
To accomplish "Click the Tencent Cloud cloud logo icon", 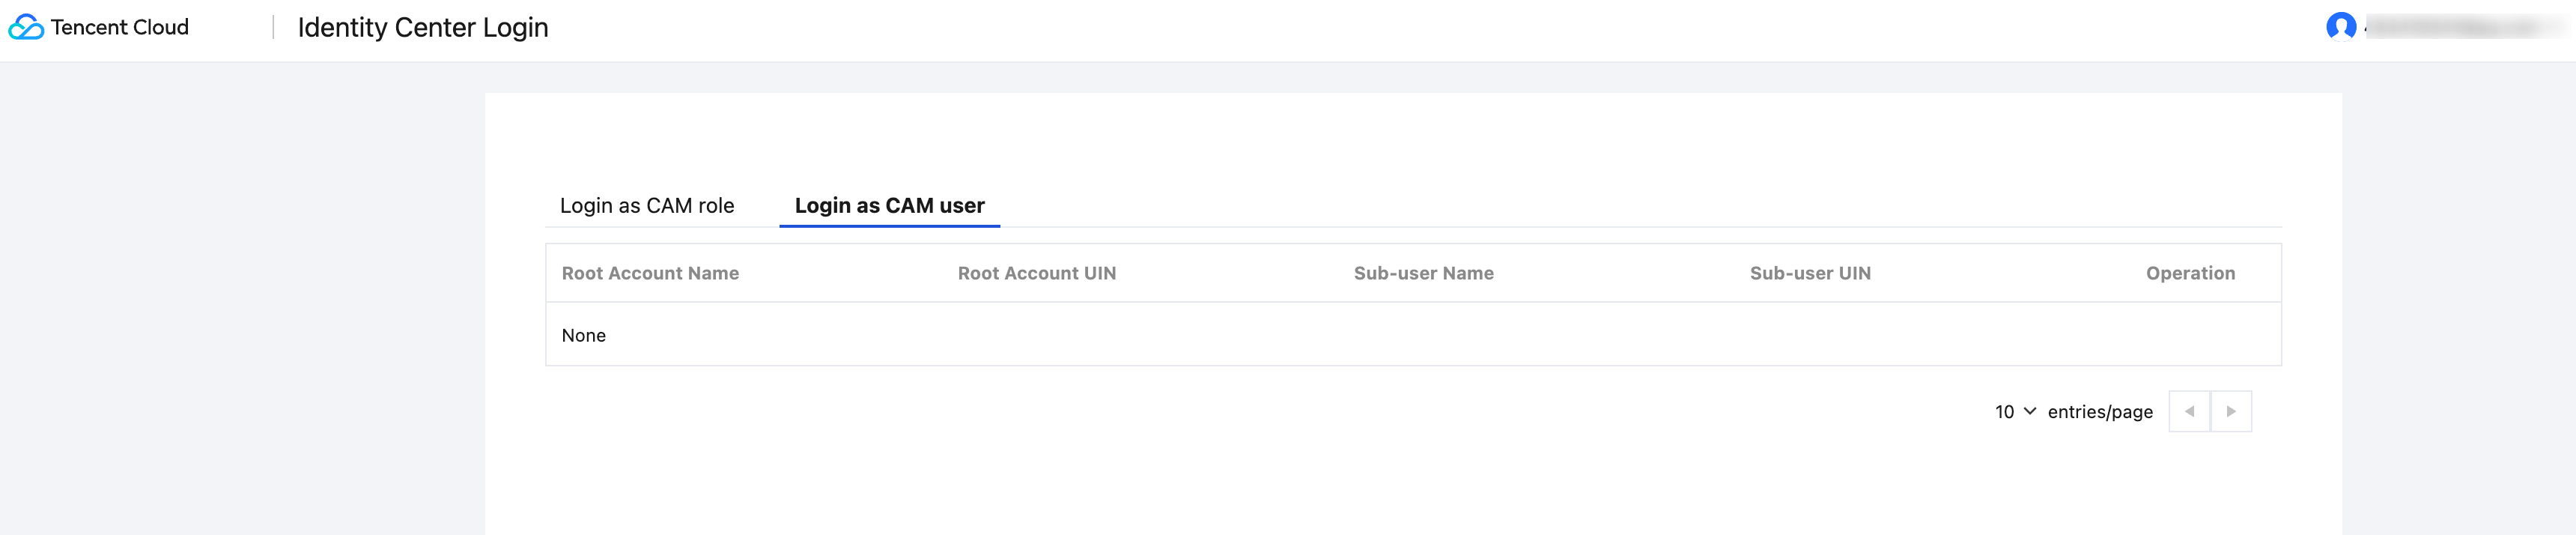I will click(x=26, y=27).
